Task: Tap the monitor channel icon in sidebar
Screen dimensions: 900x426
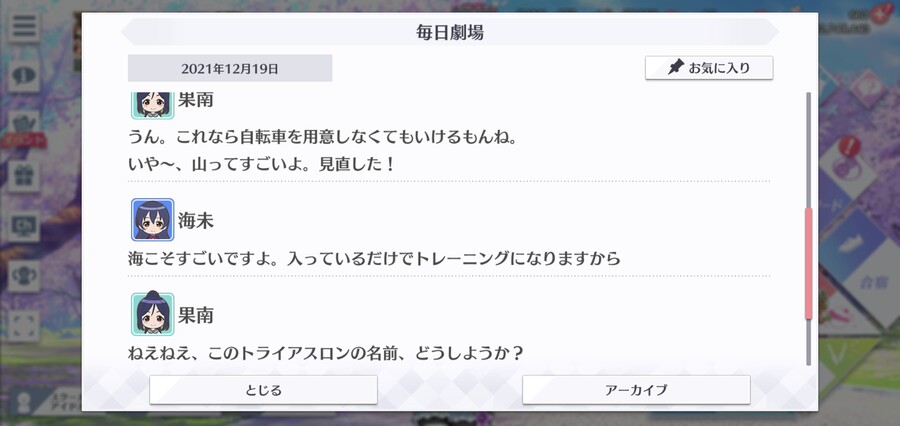Action: tap(24, 226)
